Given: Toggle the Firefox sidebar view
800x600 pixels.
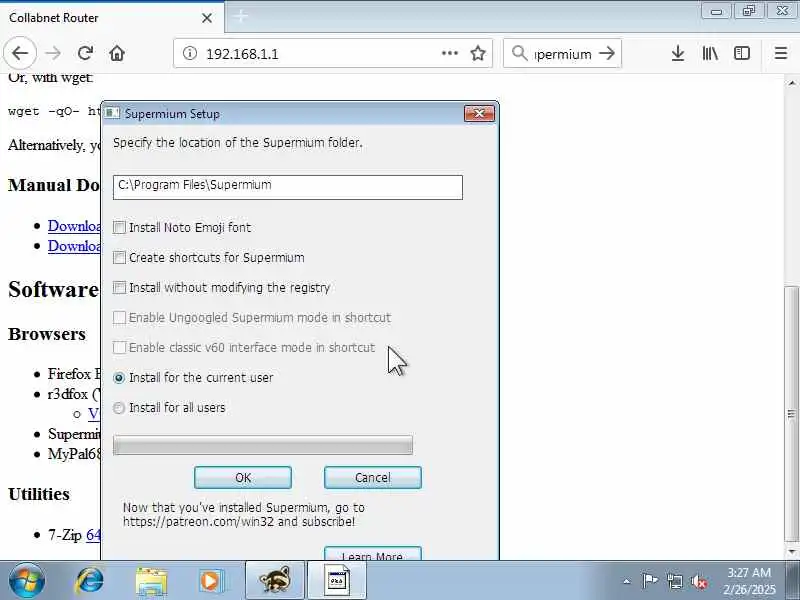Looking at the screenshot, I should 742,53.
